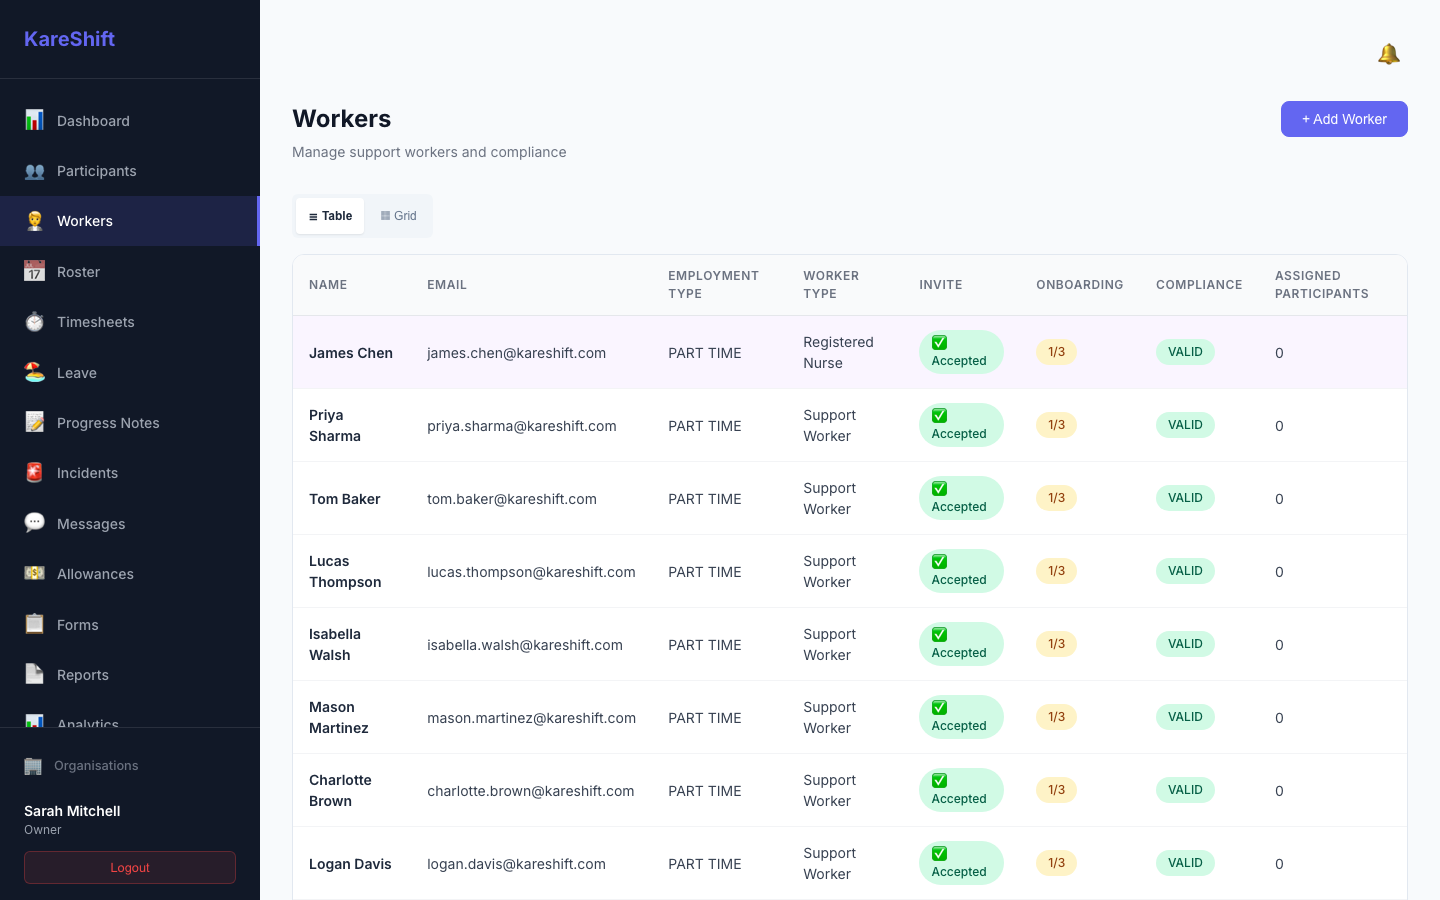Click the Progress Notes memo icon
The image size is (1440, 900).
coord(34,422)
